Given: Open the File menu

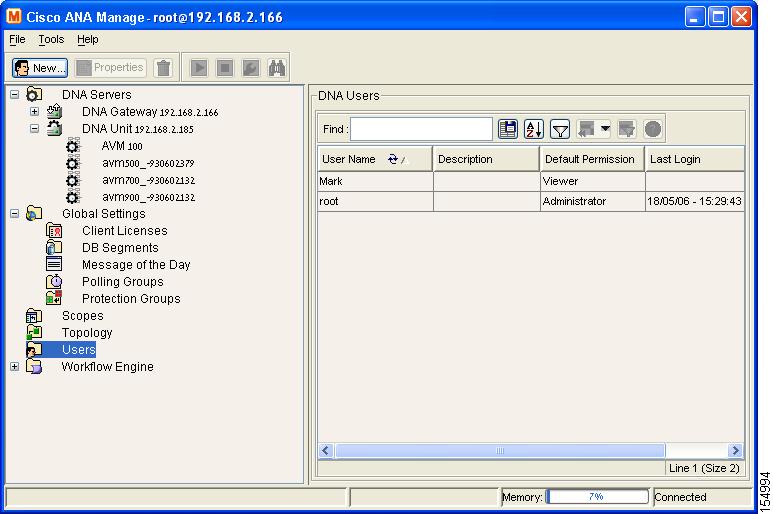Looking at the screenshot, I should click(x=17, y=39).
